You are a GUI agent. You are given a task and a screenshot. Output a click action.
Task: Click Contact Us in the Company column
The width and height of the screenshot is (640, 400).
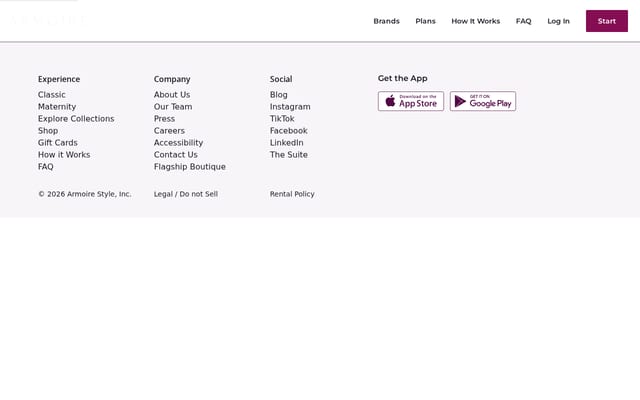176,155
